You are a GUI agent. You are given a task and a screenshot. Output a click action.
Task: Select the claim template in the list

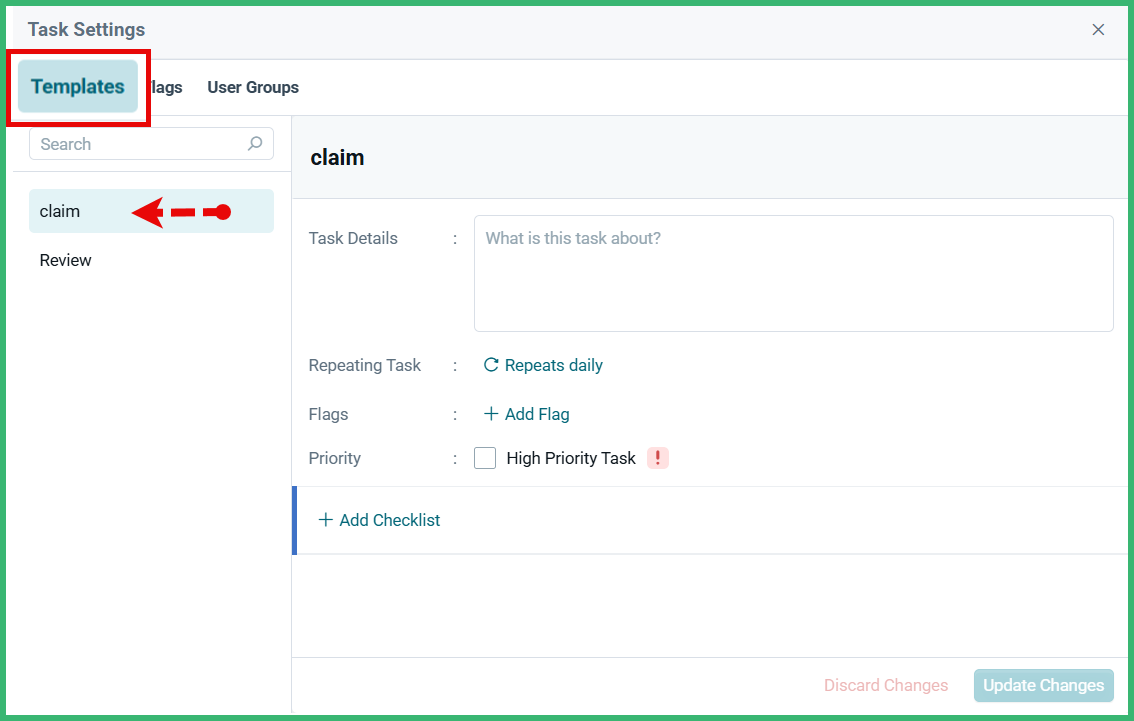pos(151,211)
